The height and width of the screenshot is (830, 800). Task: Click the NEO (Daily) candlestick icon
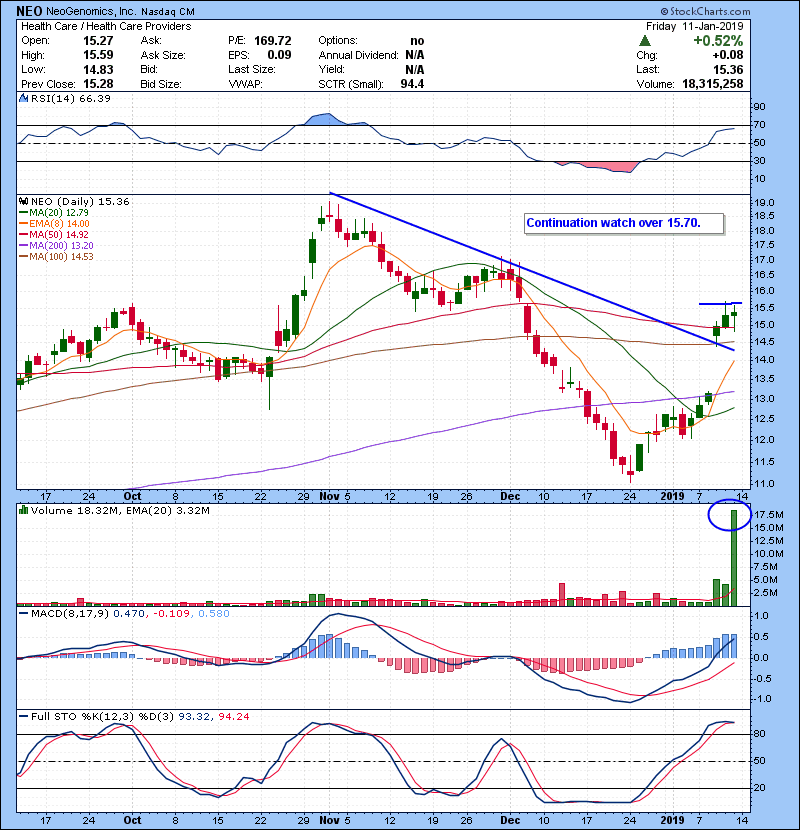point(23,202)
